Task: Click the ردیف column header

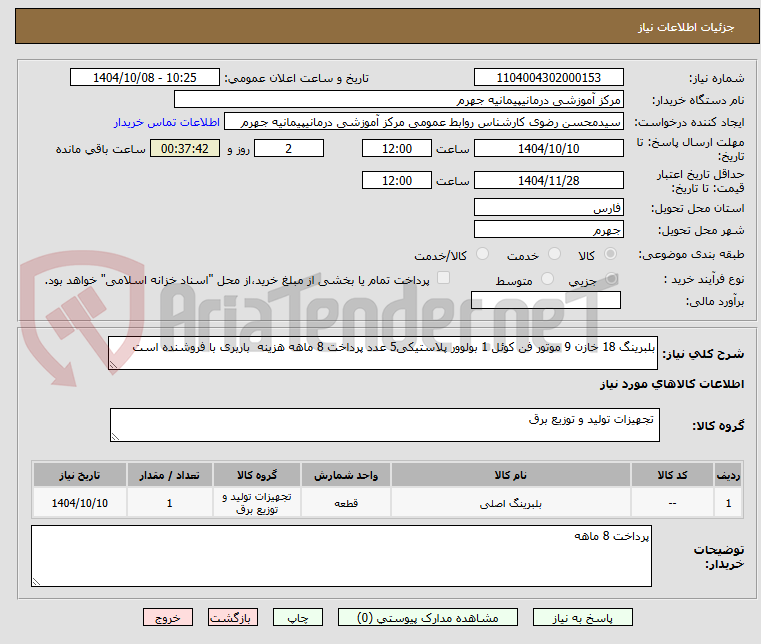Action: (x=728, y=475)
